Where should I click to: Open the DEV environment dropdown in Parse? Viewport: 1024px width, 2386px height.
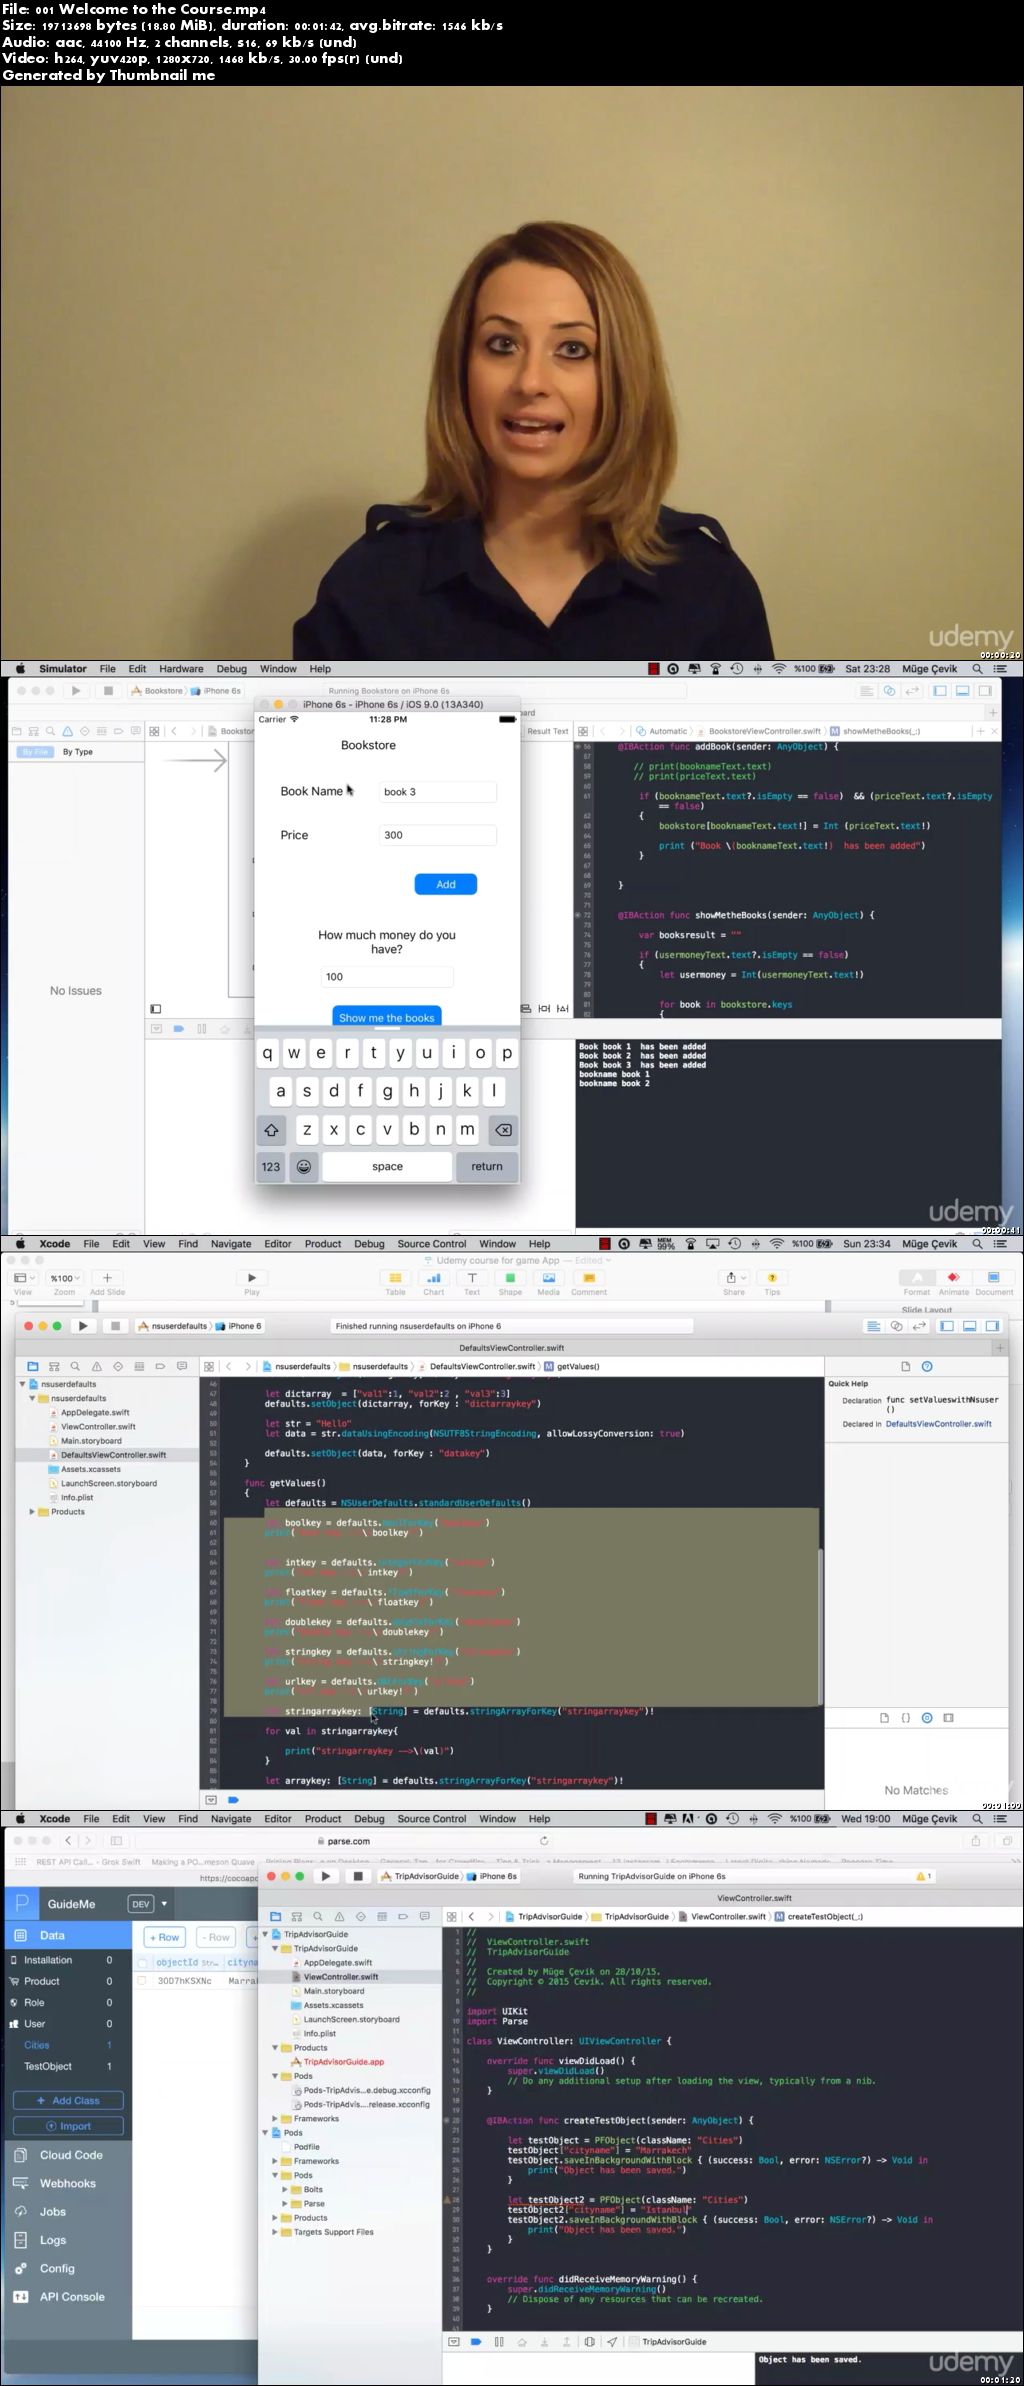148,1904
